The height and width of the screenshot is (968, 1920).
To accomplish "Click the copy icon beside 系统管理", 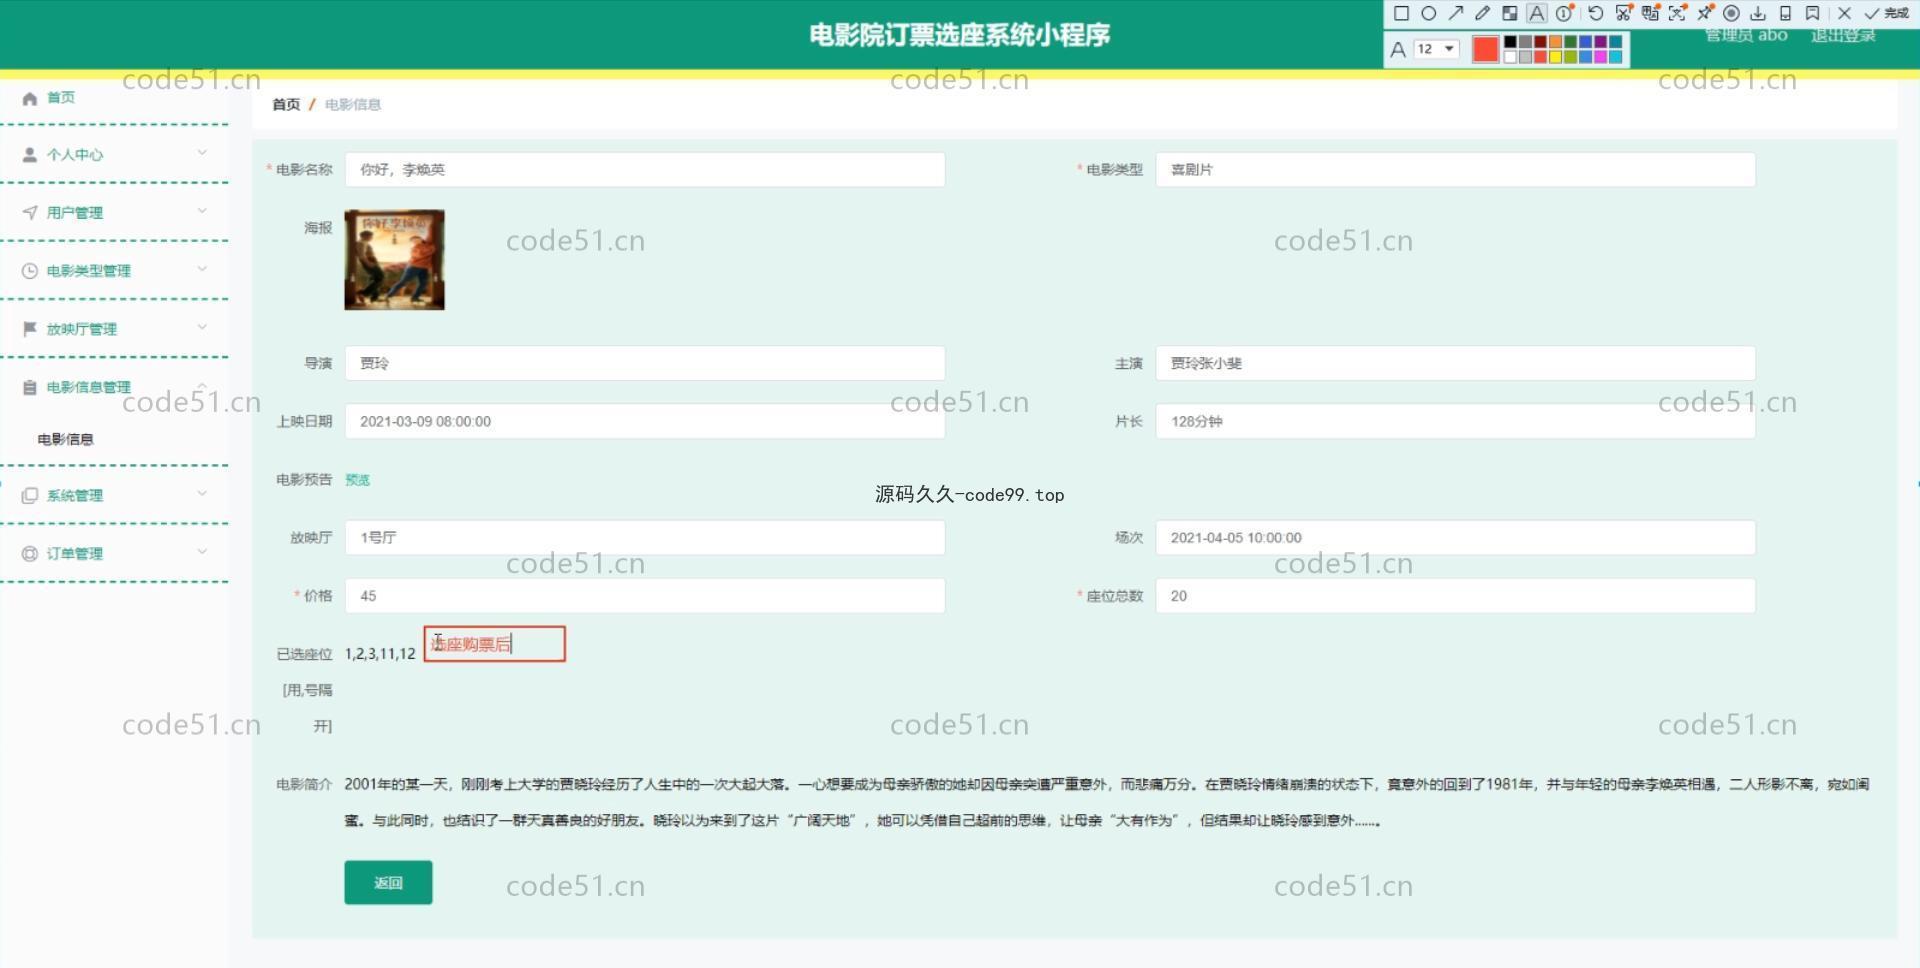I will pos(29,496).
